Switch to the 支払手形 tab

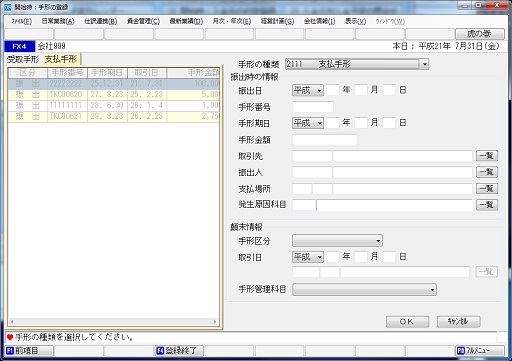coord(61,59)
